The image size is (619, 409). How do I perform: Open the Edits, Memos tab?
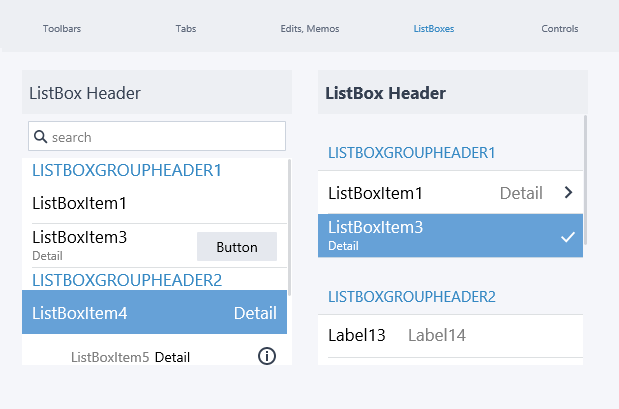310,29
